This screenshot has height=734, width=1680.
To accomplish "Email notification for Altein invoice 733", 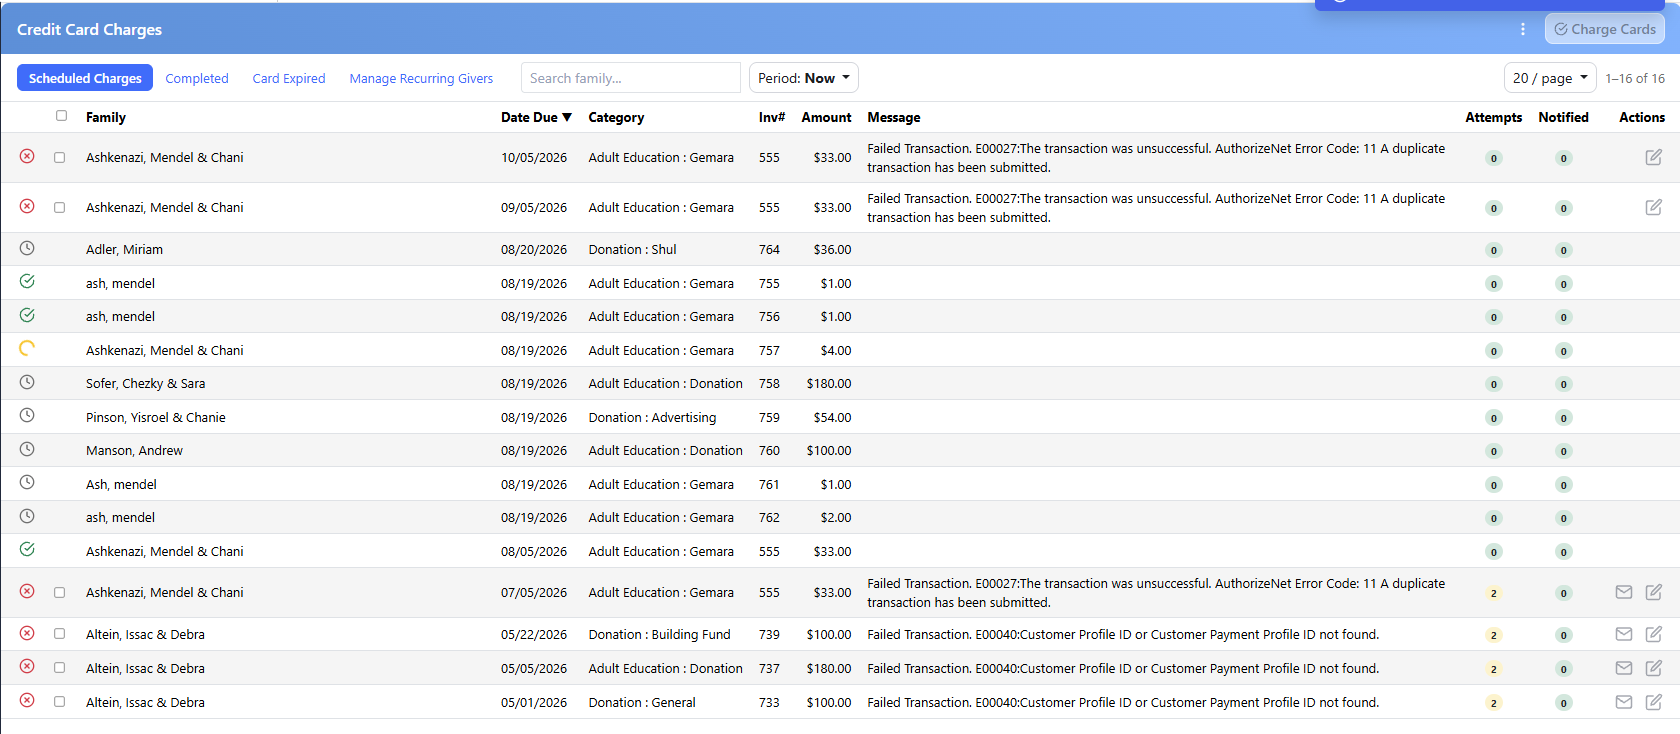I will click(1624, 702).
